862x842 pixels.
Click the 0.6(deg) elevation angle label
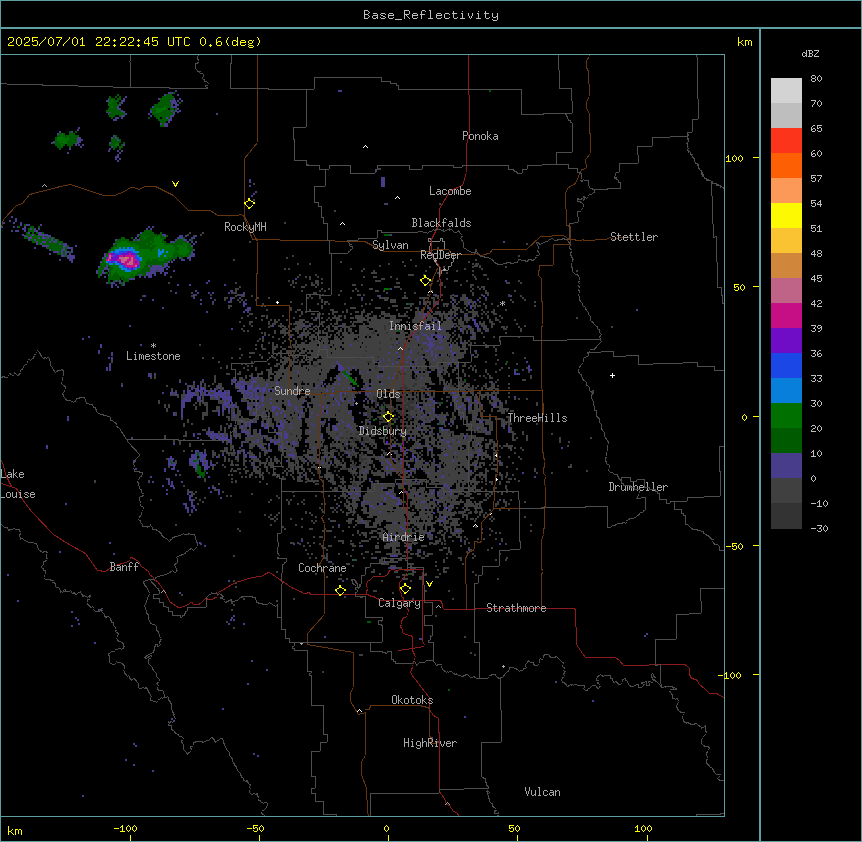point(230,42)
